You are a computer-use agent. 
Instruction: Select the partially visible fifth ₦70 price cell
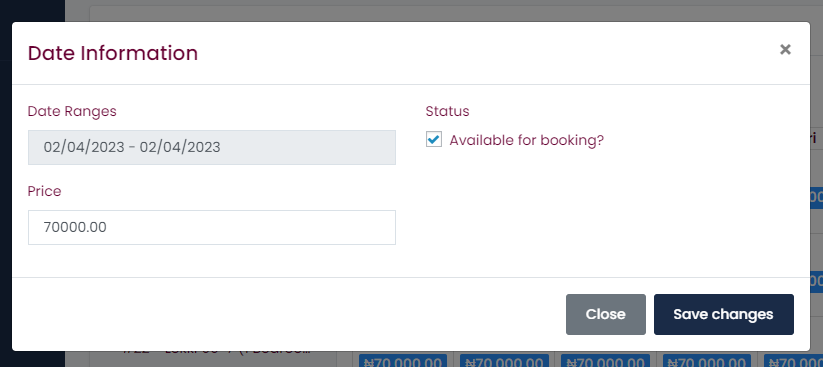pyautogui.click(x=794, y=361)
